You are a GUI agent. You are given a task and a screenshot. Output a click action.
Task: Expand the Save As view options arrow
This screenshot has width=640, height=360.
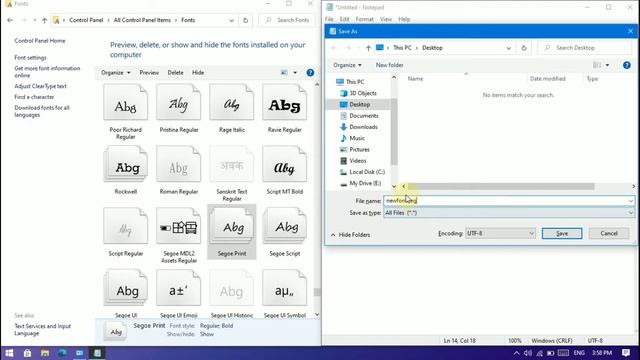(607, 65)
